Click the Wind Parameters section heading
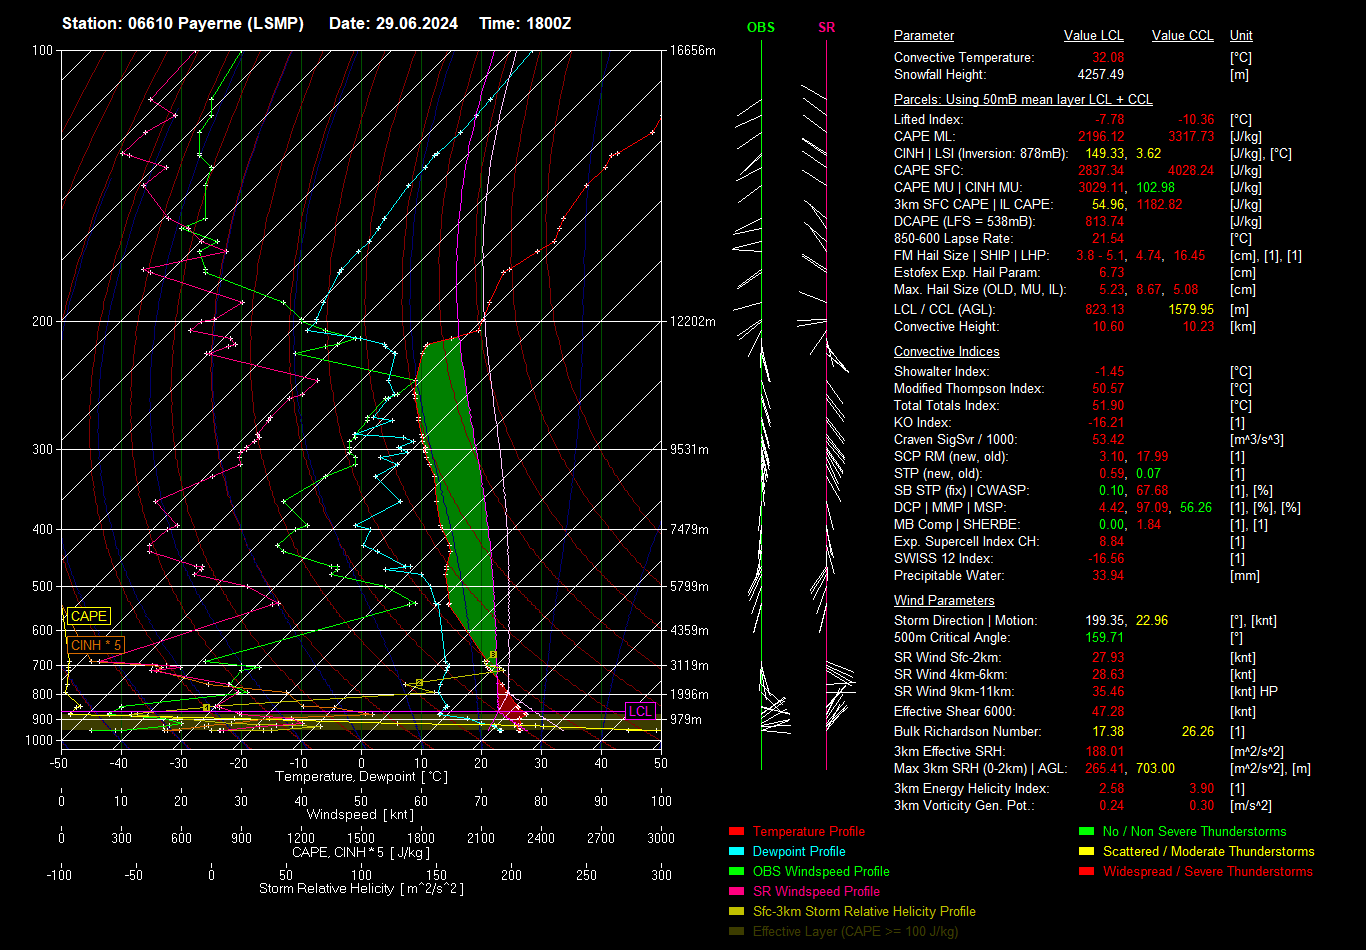The image size is (1366, 950). click(x=944, y=601)
